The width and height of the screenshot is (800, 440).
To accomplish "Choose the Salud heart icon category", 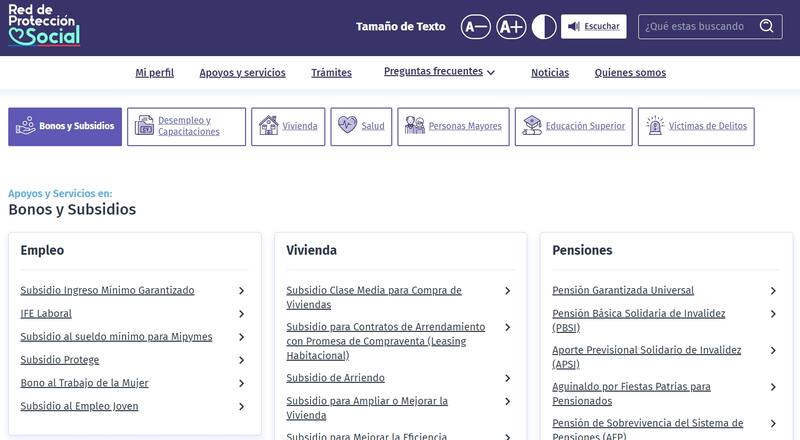I will pyautogui.click(x=361, y=127).
